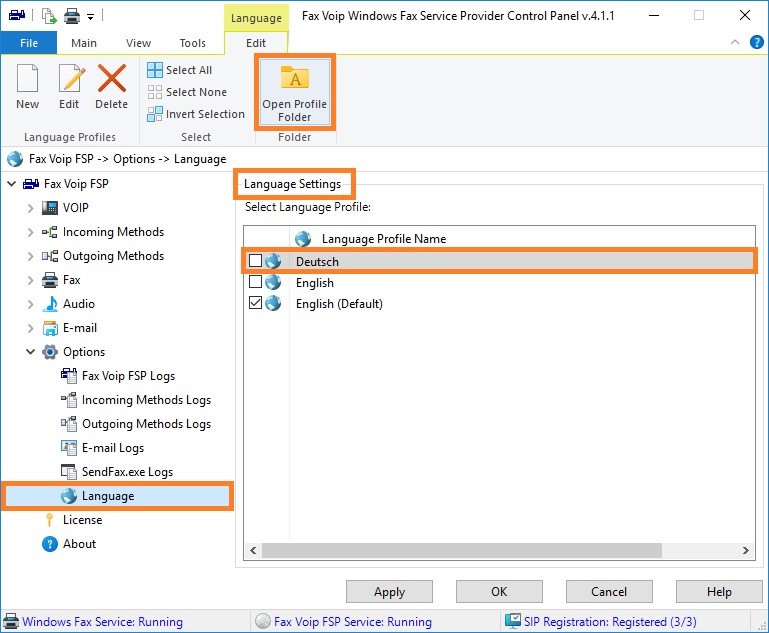Expand the Incoming Methods tree node
Screen dimensions: 769x633
pos(30,232)
